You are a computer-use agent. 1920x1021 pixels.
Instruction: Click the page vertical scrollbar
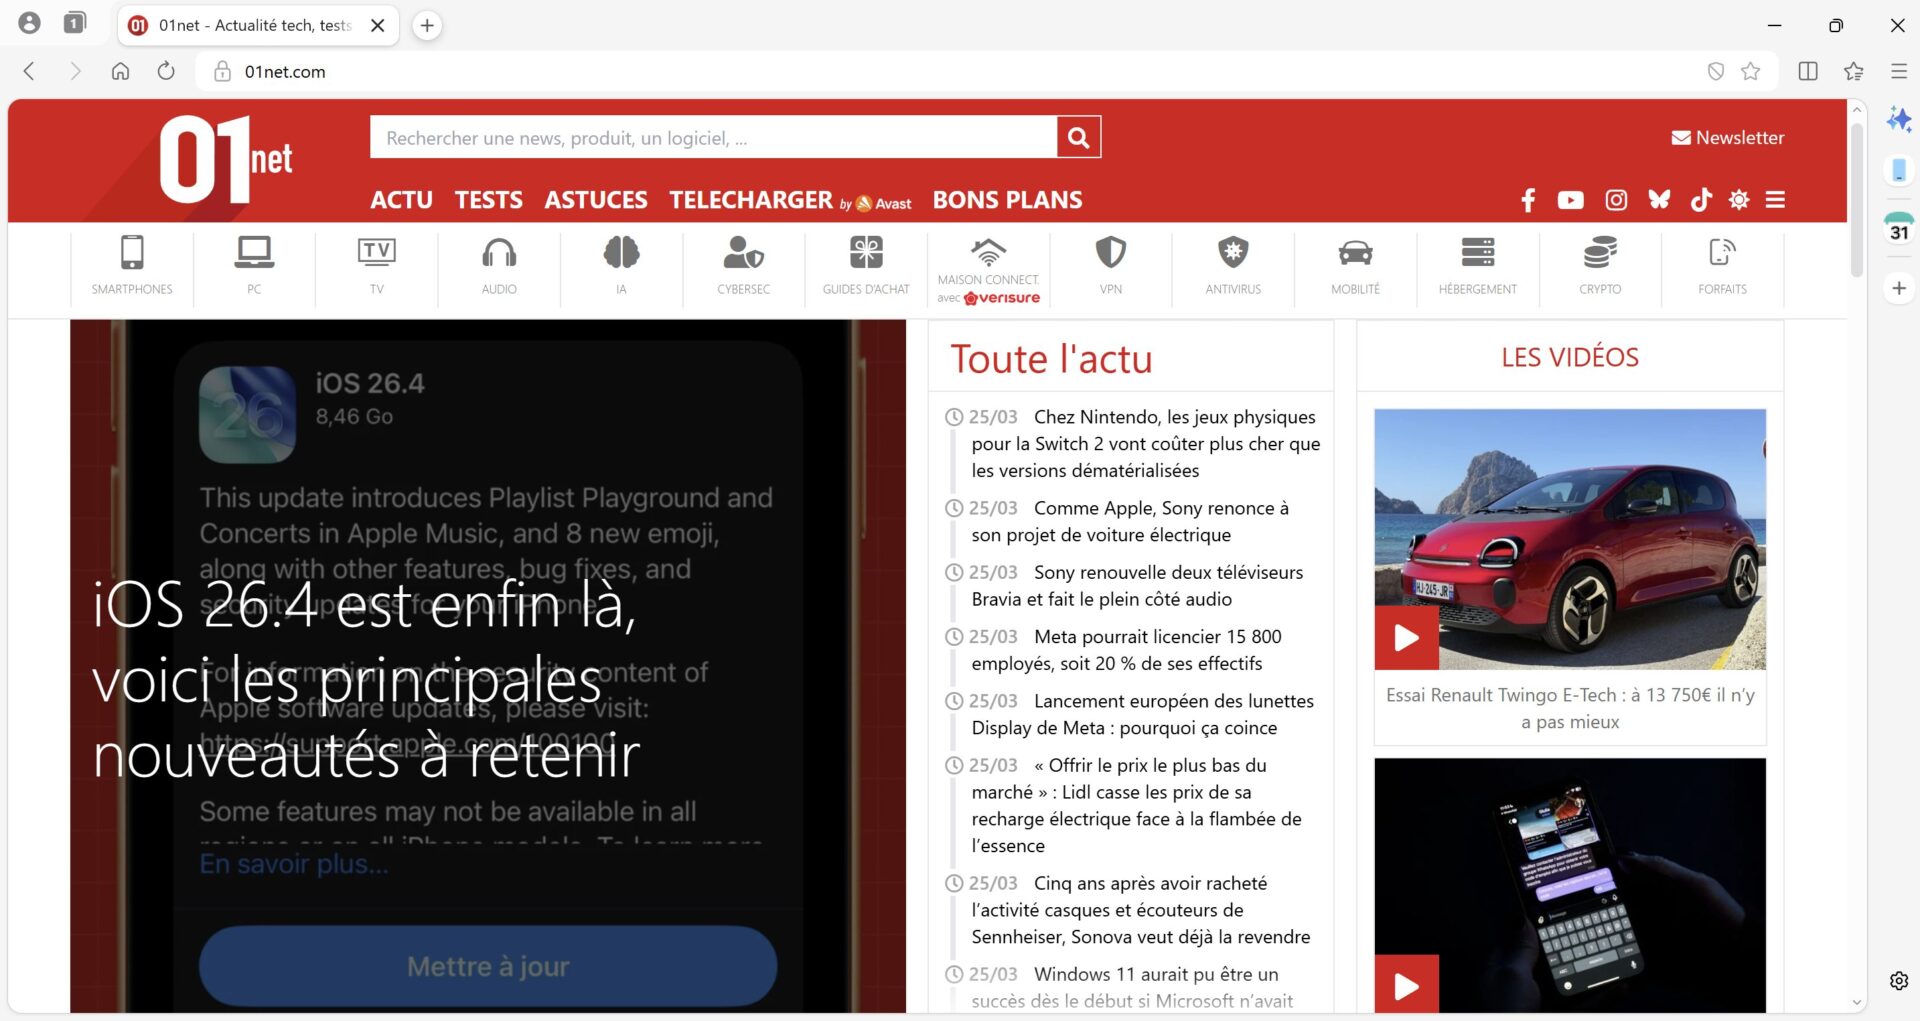tap(1857, 200)
